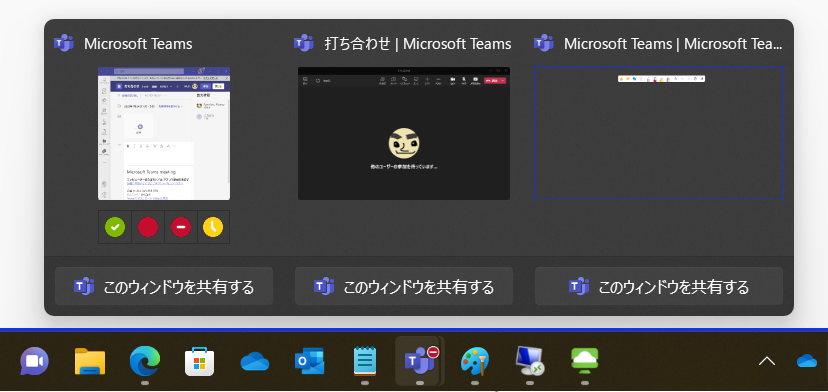Share the 打ち合わせ meeting window
The width and height of the screenshot is (828, 392).
[x=404, y=286]
